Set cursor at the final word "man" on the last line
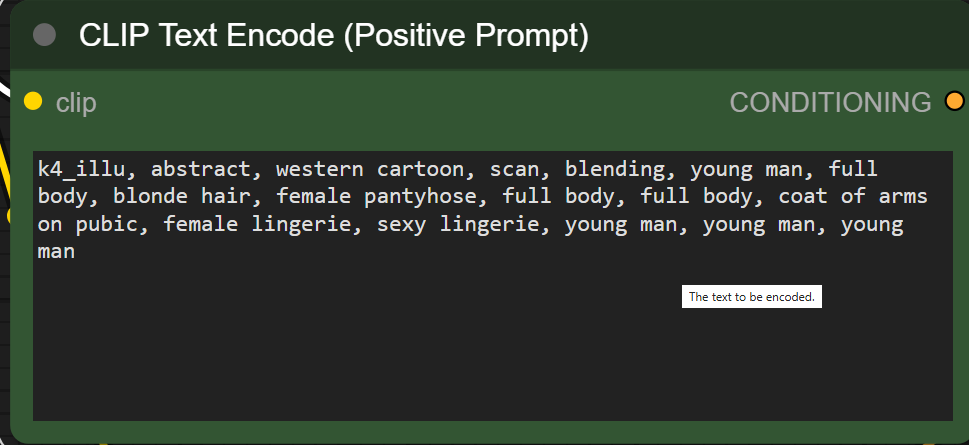 click(57, 252)
